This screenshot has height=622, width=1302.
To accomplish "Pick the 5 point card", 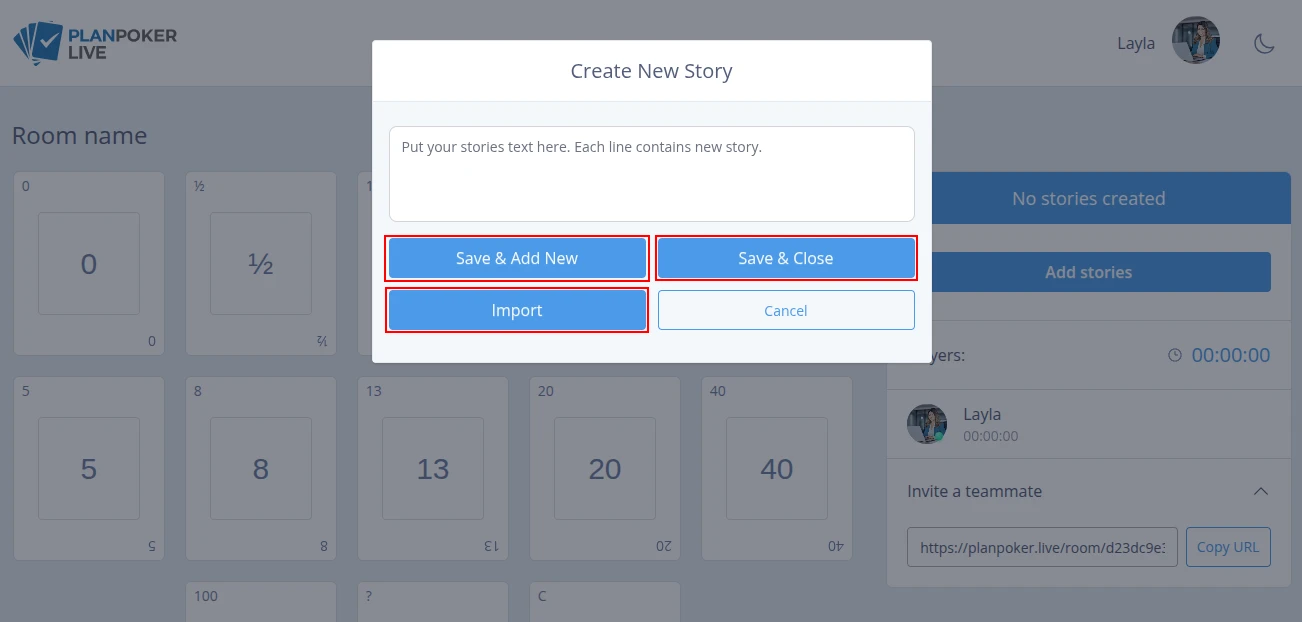I will [x=89, y=469].
